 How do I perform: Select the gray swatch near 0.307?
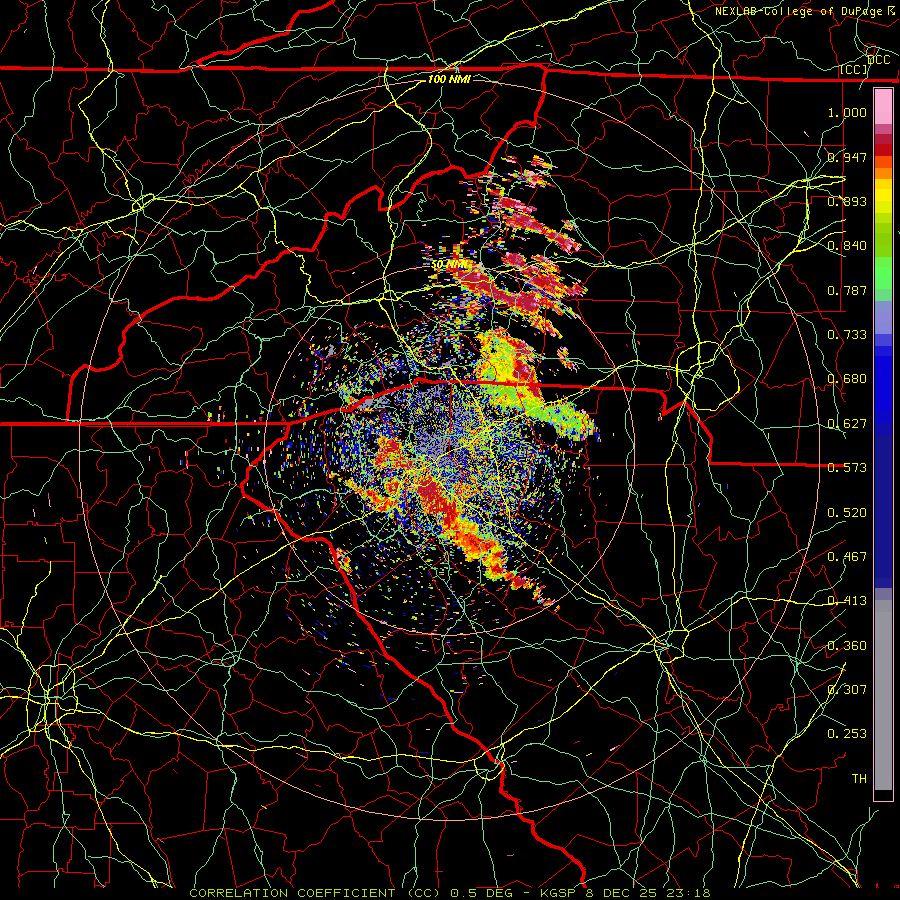click(883, 695)
